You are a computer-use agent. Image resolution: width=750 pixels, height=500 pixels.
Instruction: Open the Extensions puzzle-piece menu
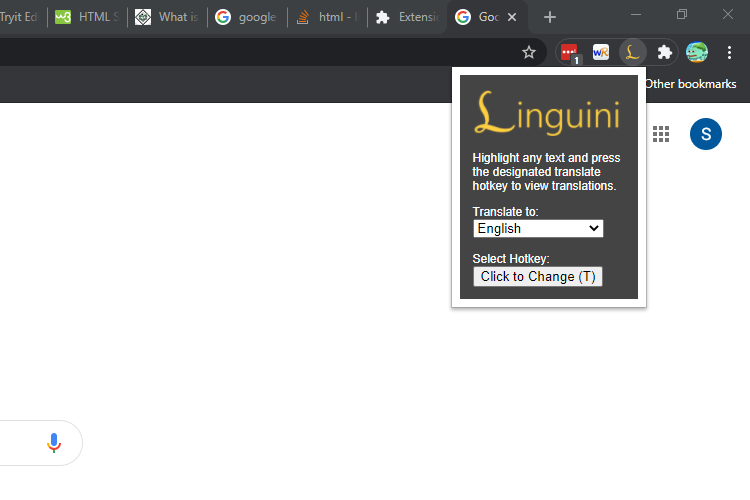click(x=664, y=52)
